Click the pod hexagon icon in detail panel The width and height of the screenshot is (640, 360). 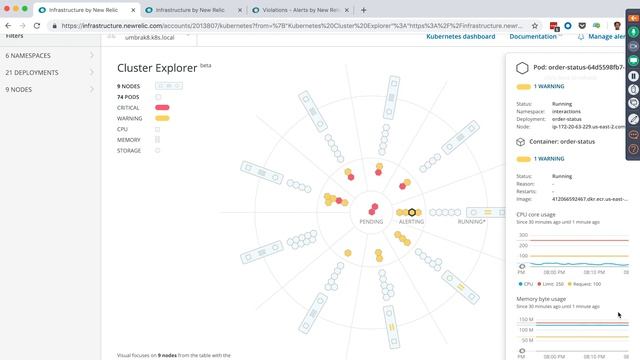[x=522, y=68]
